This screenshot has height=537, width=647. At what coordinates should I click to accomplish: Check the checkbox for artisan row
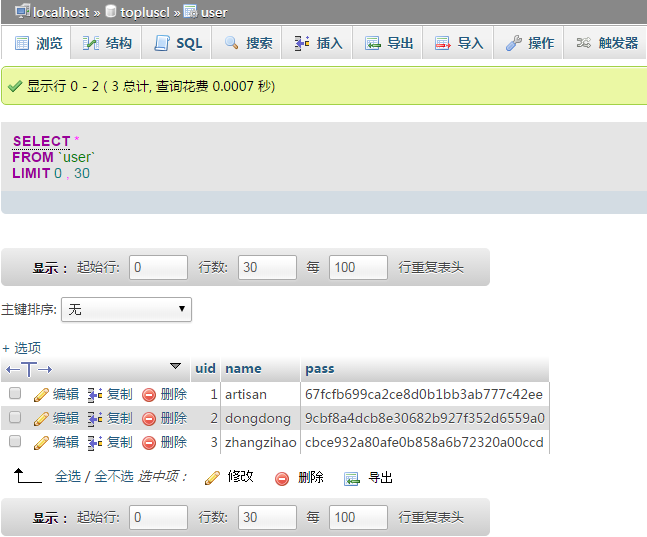click(15, 395)
